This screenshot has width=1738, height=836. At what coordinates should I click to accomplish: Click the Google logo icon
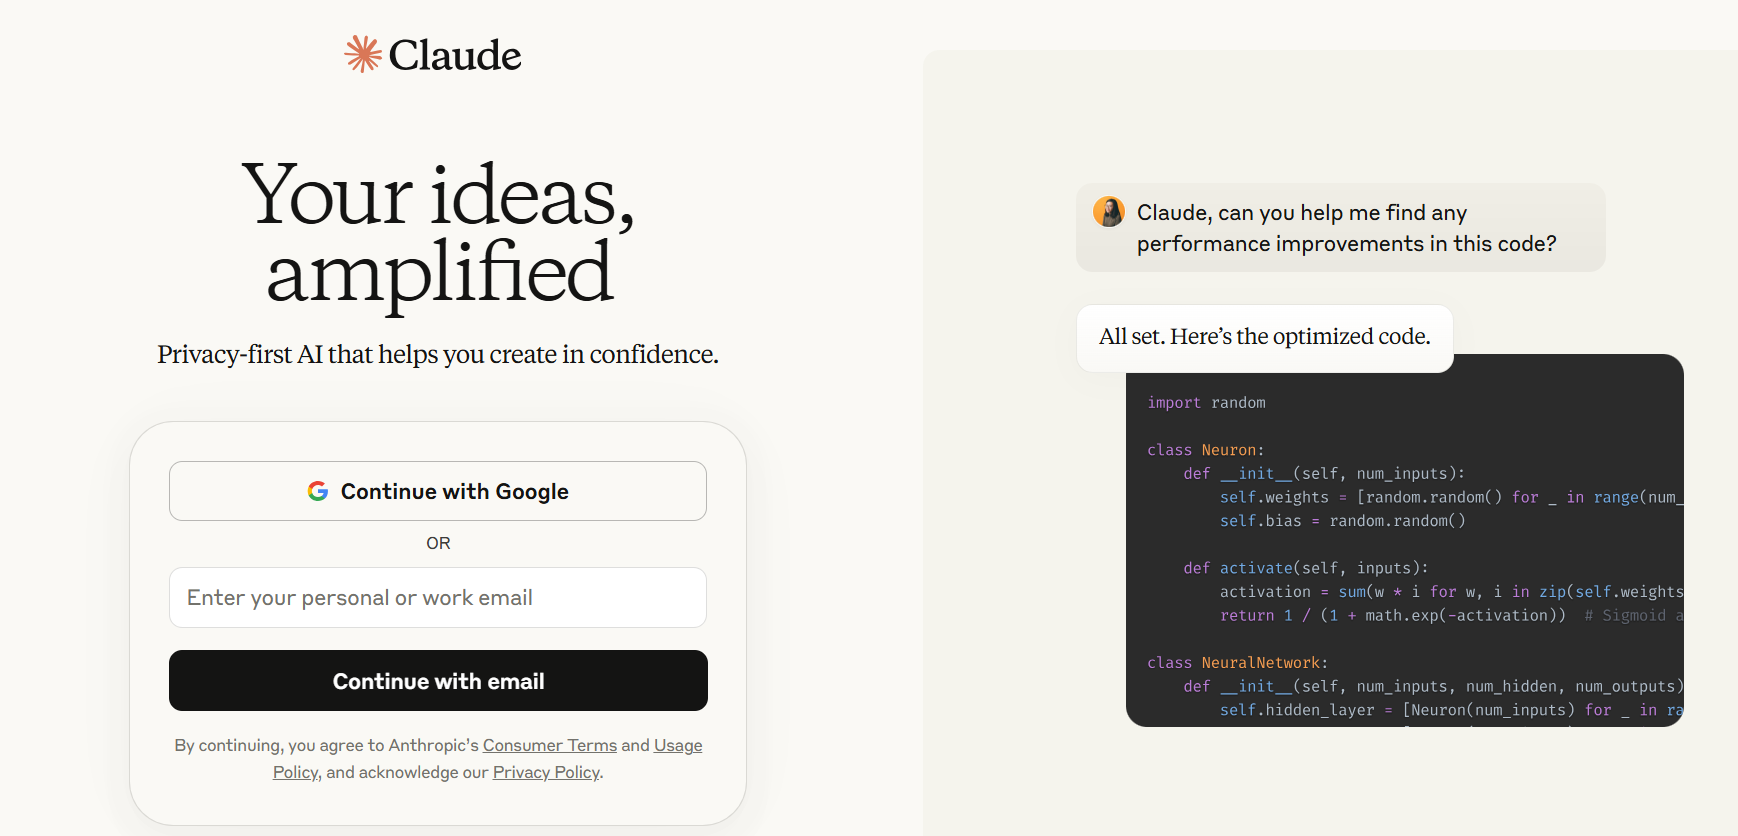coord(318,491)
